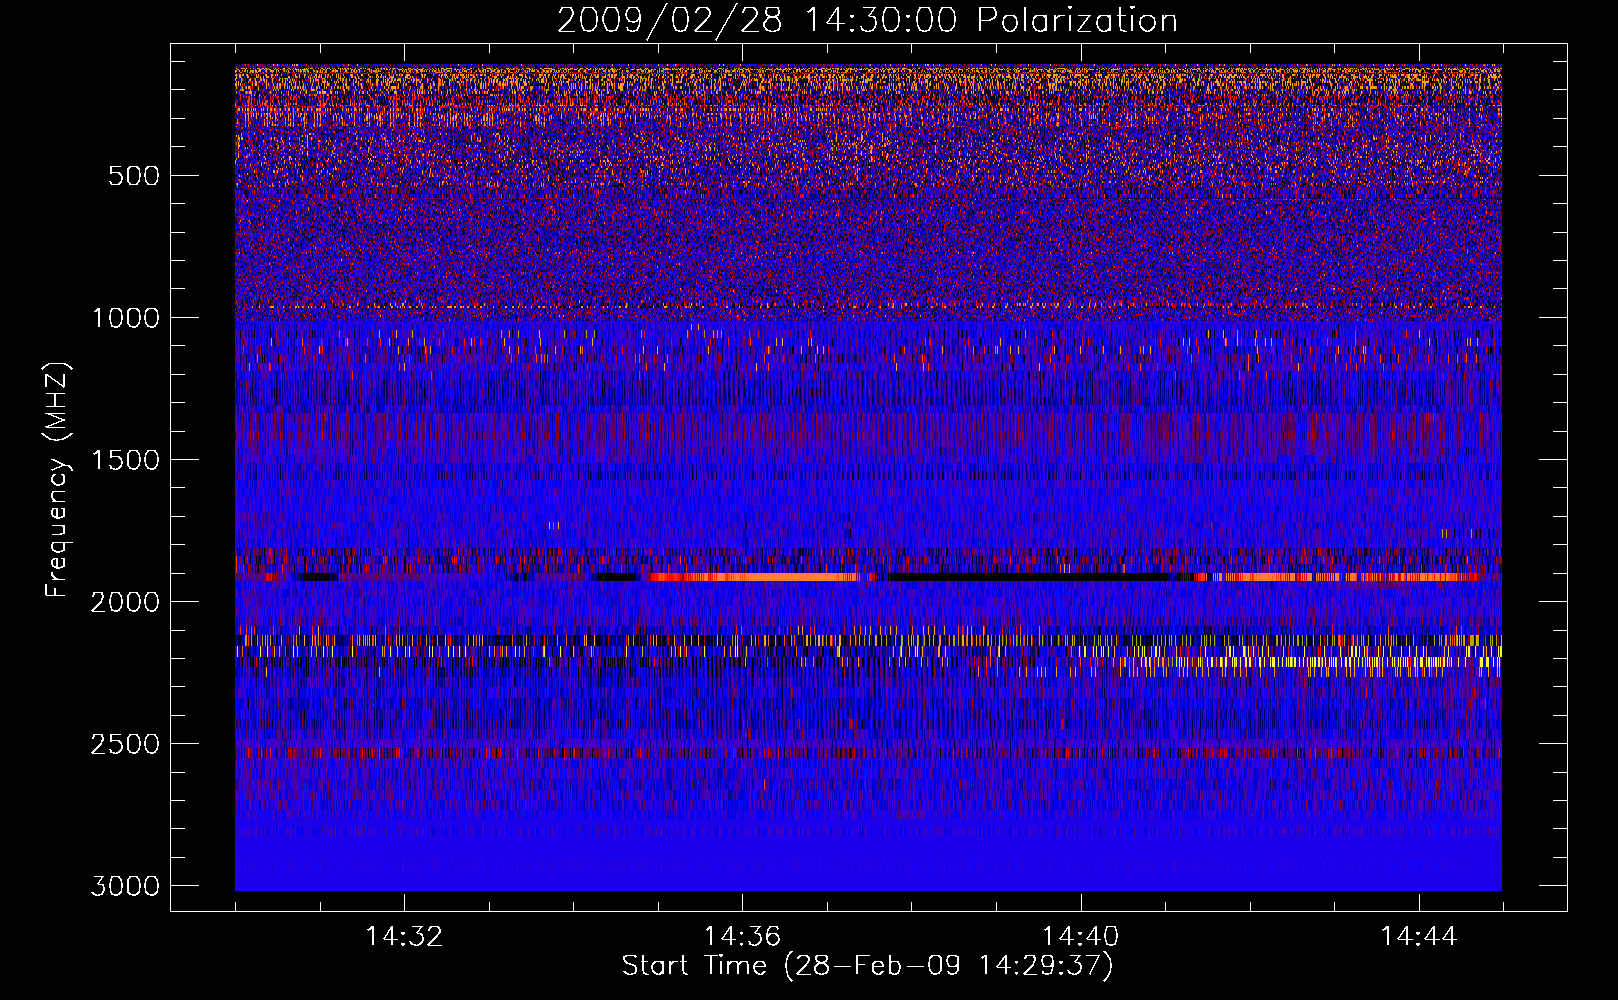This screenshot has width=1618, height=1000.
Task: Click the '2000' frequency tick label
Action: [x=125, y=602]
